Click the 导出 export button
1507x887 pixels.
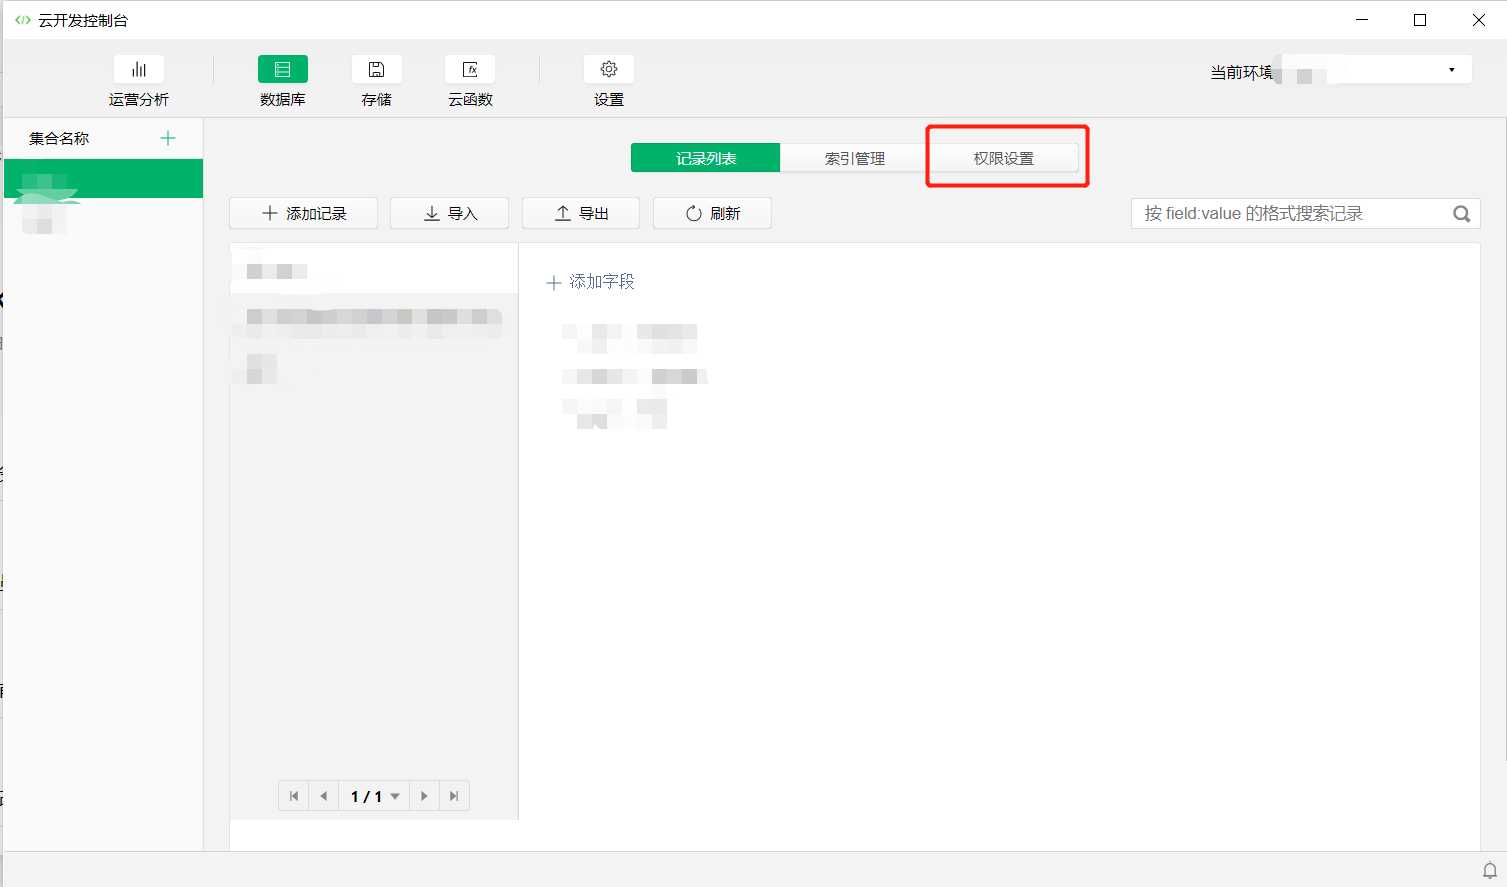581,213
